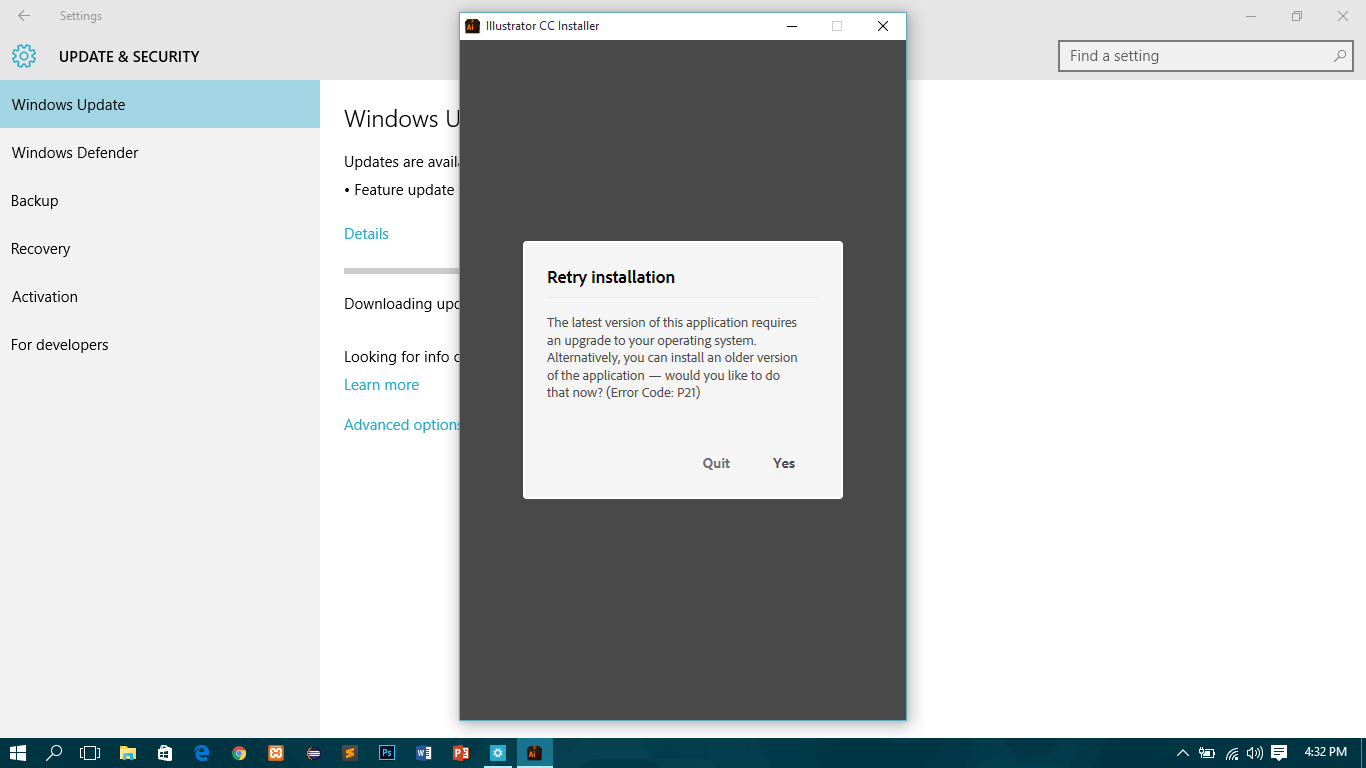Click the Find a setting search box
The image size is (1366, 768).
(x=1205, y=56)
